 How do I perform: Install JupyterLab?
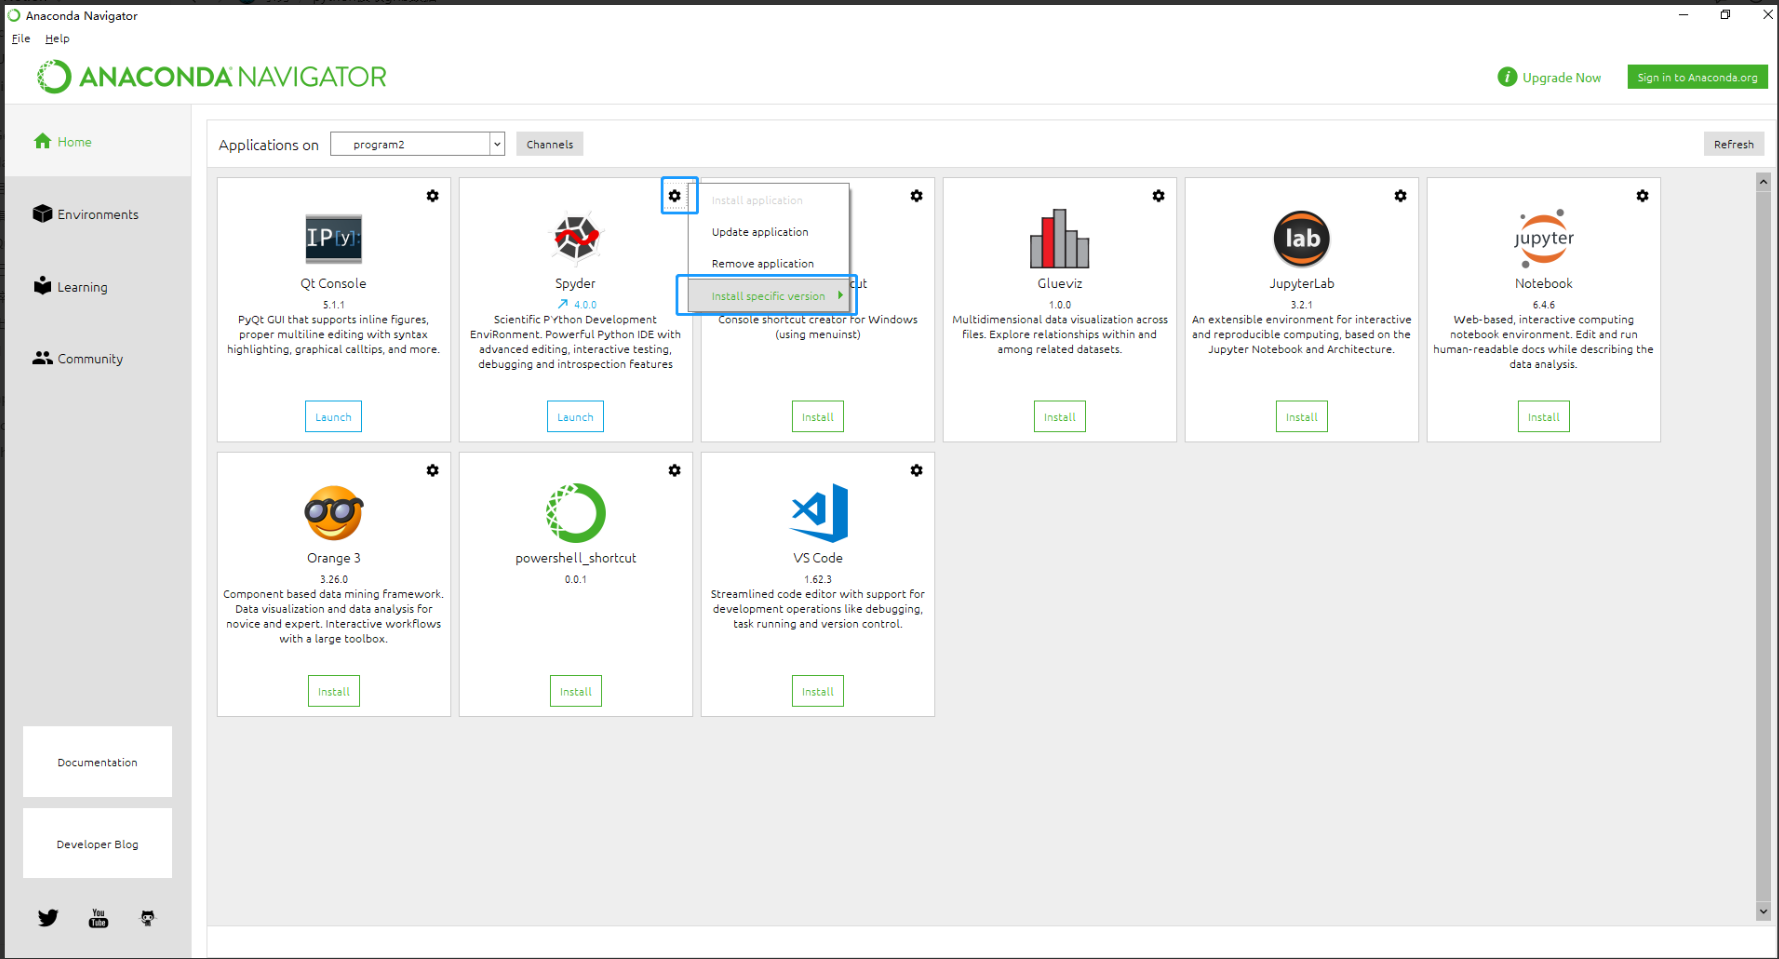(1302, 417)
